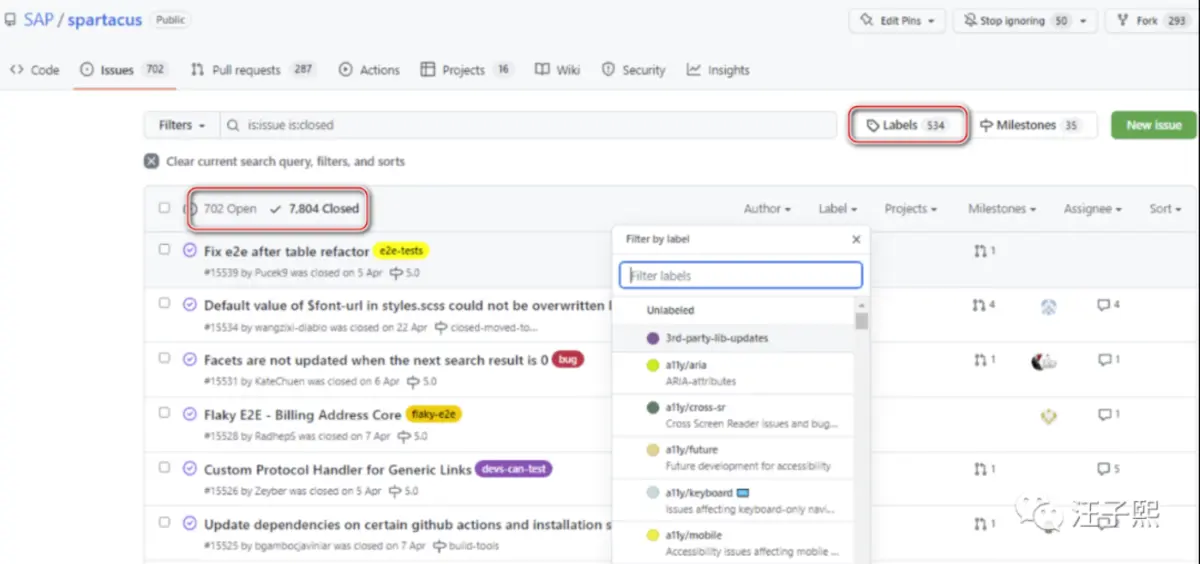Screen dimensions: 1200x564
Task: Fork the spartacus repository
Action: coord(1152,21)
